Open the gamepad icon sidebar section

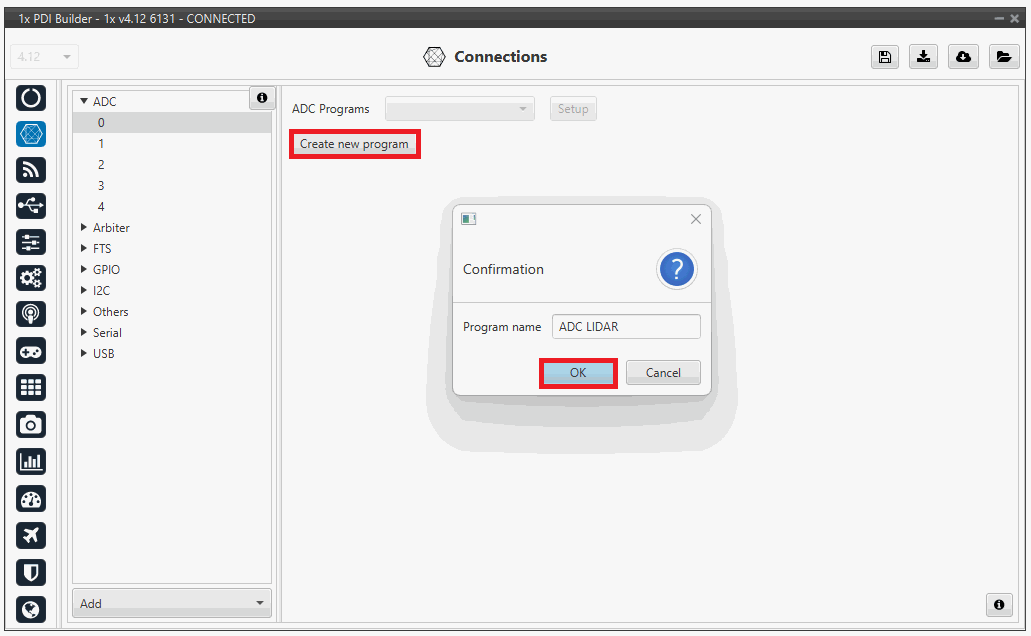32,351
